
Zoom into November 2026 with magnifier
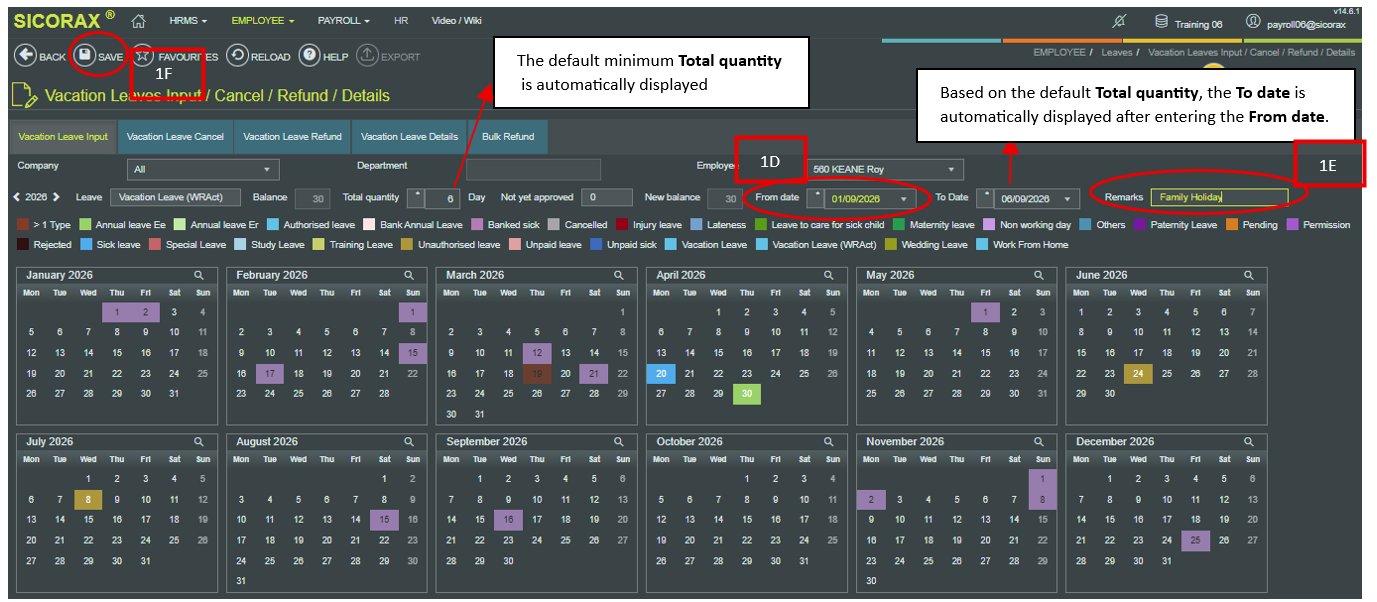pyautogui.click(x=1038, y=442)
